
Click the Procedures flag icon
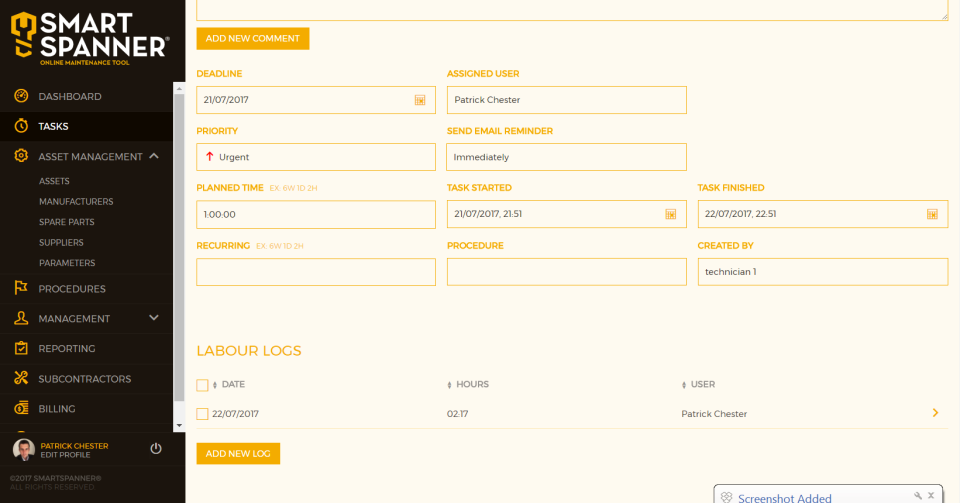click(x=21, y=288)
